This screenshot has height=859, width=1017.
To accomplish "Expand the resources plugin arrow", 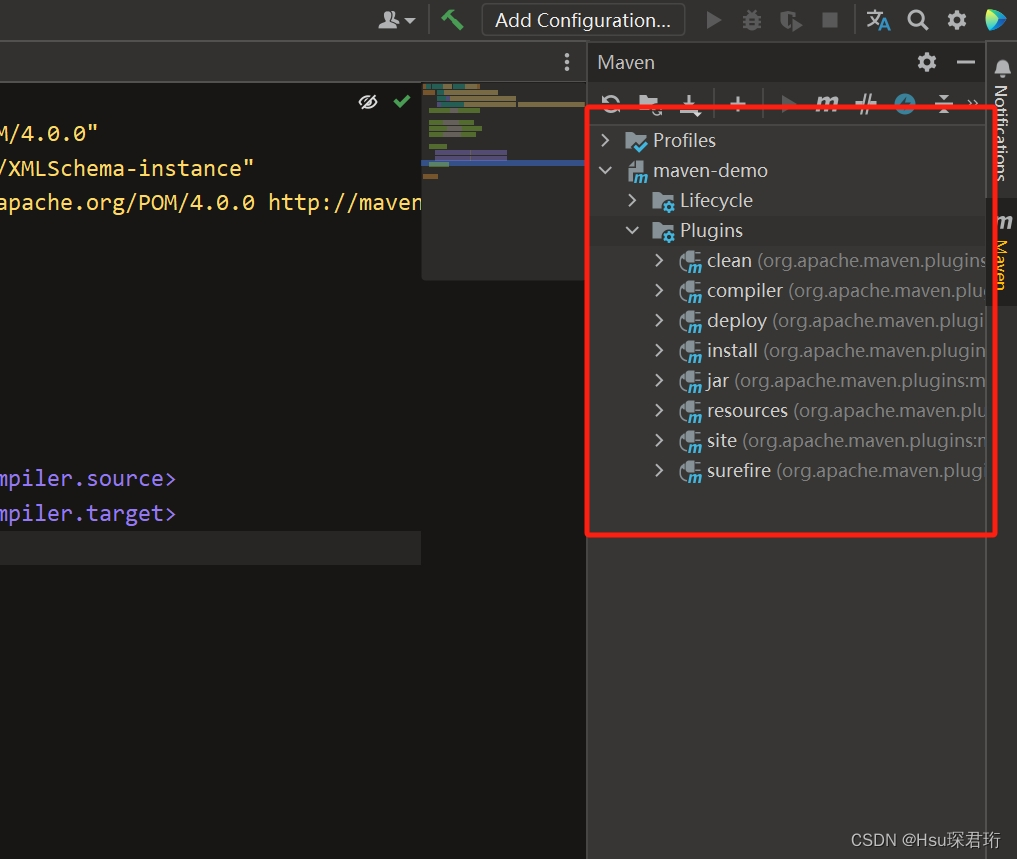I will 659,410.
